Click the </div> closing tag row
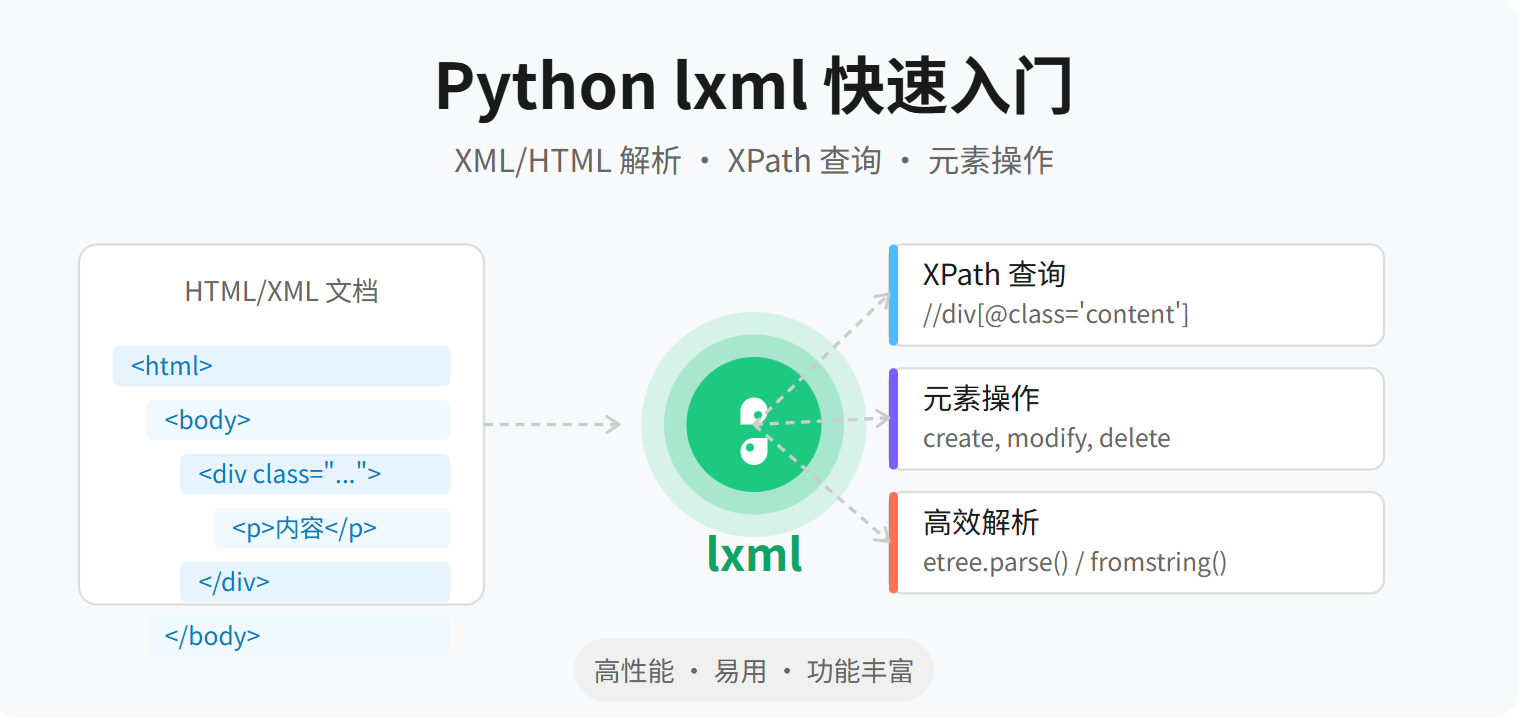Viewport: 1520px width, 720px height. 315,582
